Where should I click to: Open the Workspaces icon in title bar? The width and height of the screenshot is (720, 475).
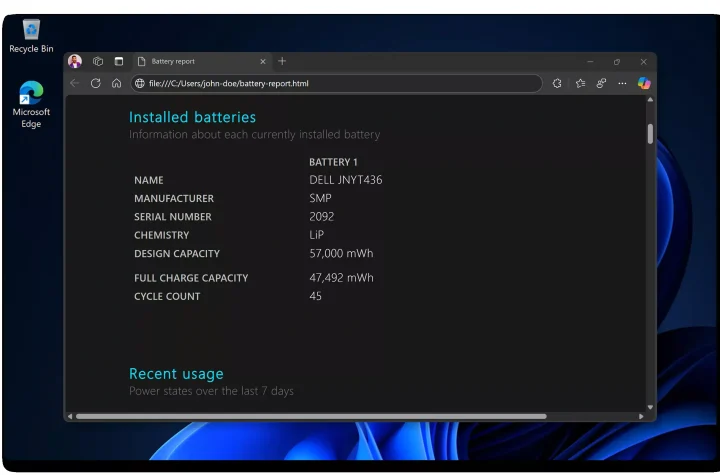pyautogui.click(x=98, y=61)
